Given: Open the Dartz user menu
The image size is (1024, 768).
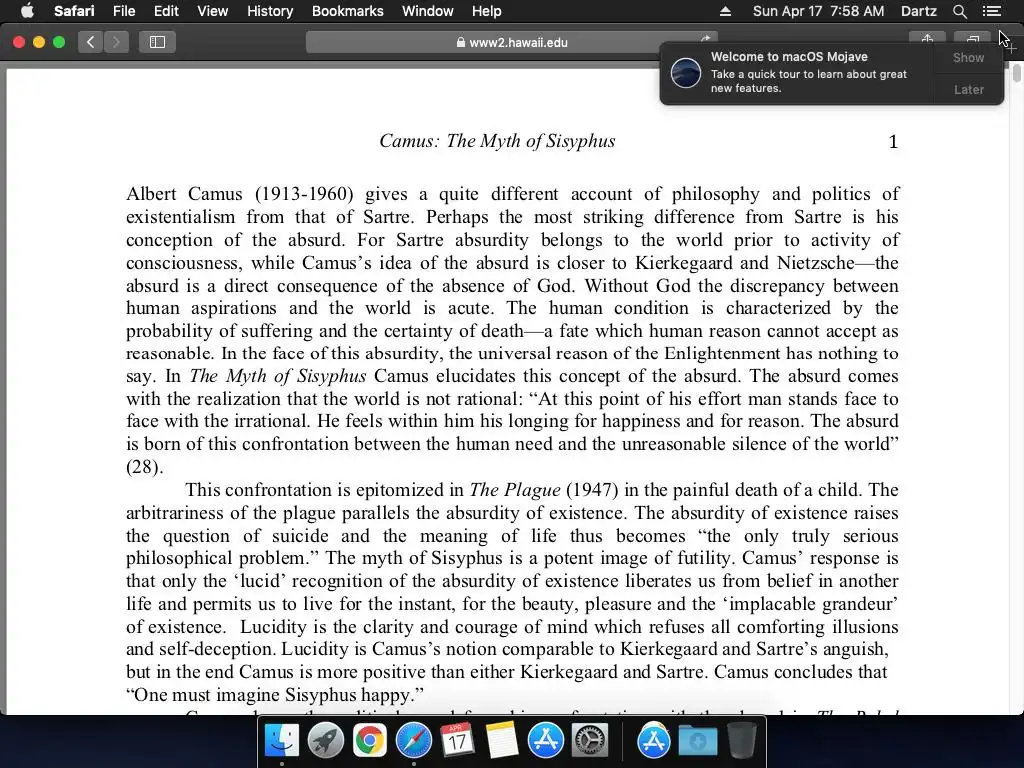Looking at the screenshot, I should tap(918, 11).
